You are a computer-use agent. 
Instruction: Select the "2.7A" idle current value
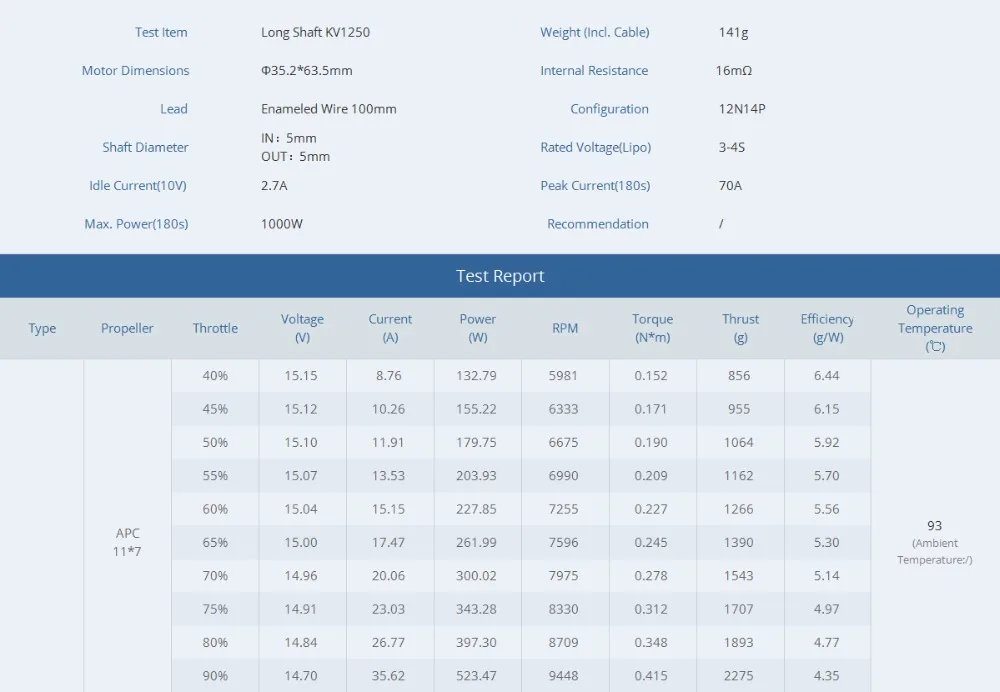pyautogui.click(x=274, y=185)
